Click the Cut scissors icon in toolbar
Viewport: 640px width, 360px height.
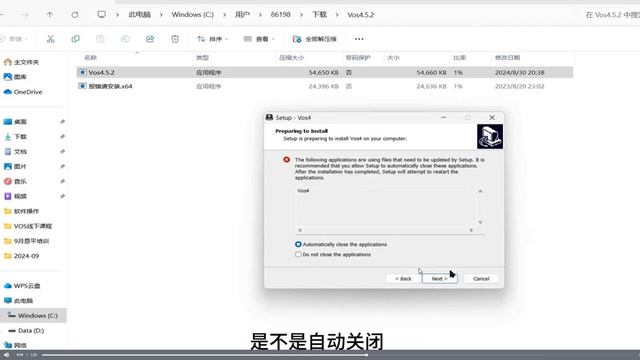pos(50,39)
